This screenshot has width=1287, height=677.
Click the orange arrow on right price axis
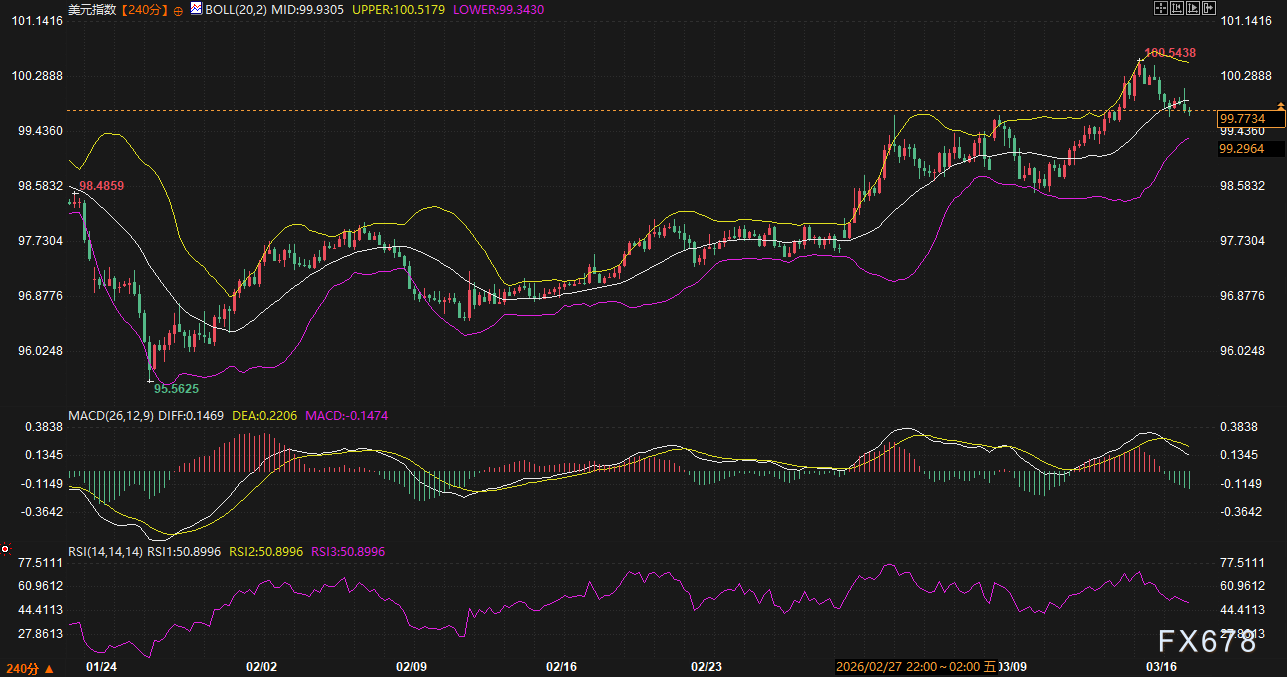click(1280, 106)
